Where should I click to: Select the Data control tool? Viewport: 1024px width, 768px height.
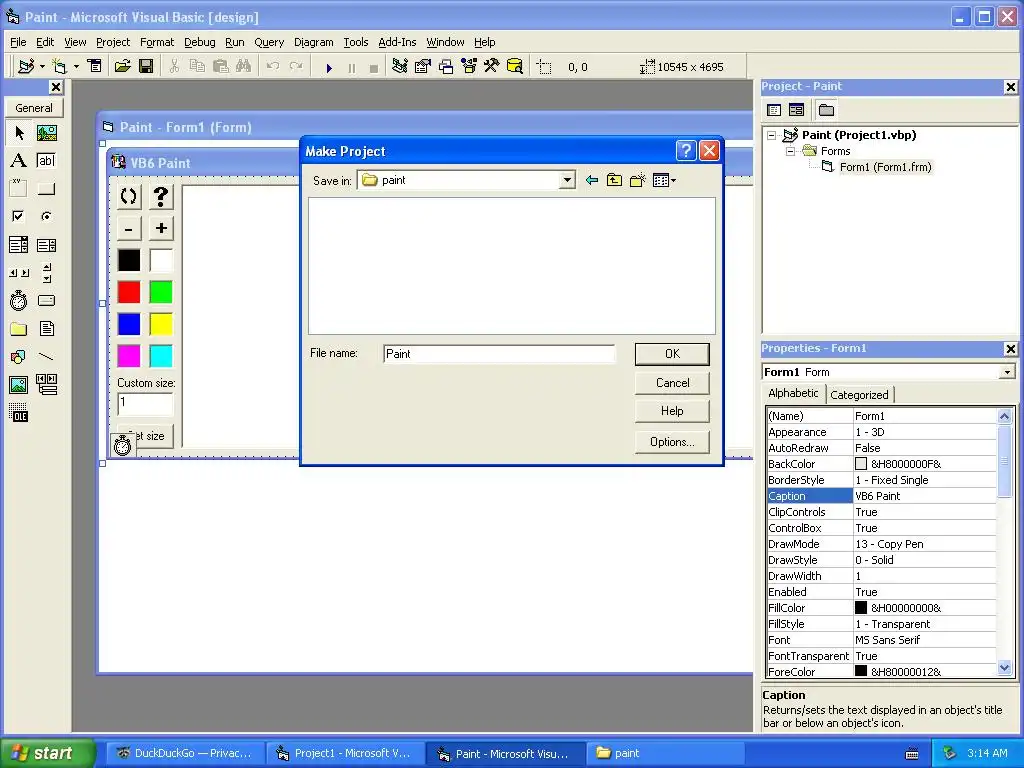coord(46,385)
